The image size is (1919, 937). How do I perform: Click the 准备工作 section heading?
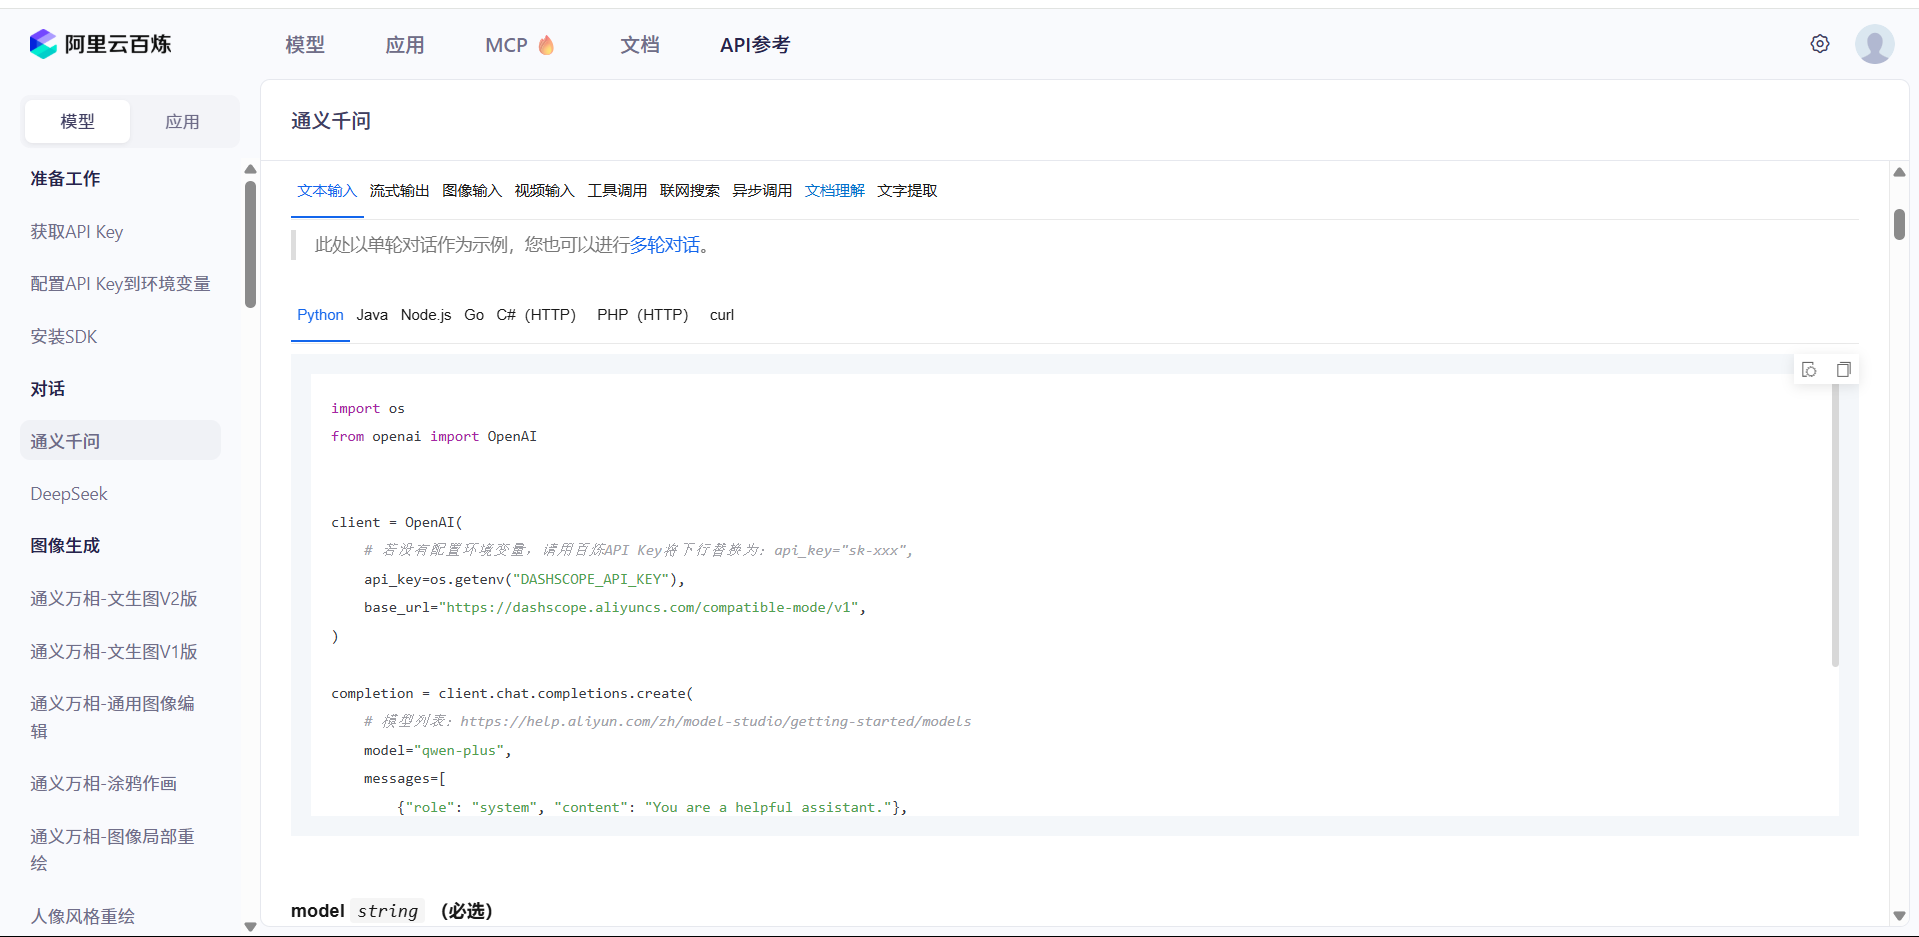65,179
